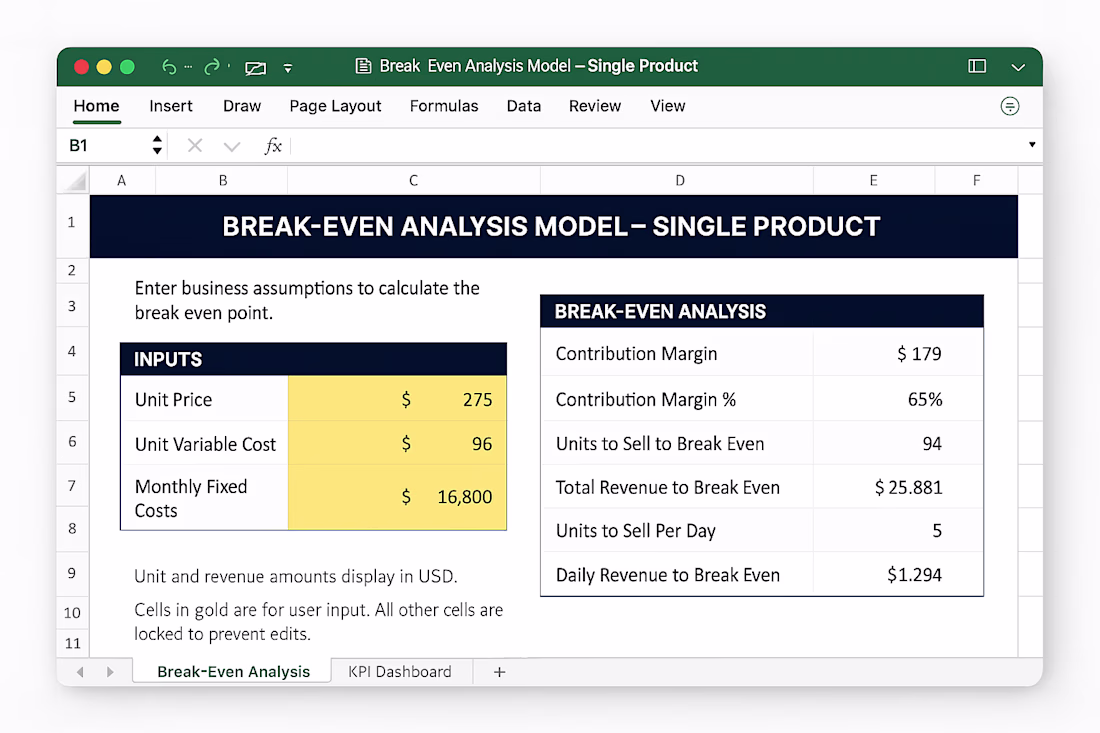Click the Unit Variable Cost label
Image resolution: width=1100 pixels, height=733 pixels.
(204, 443)
